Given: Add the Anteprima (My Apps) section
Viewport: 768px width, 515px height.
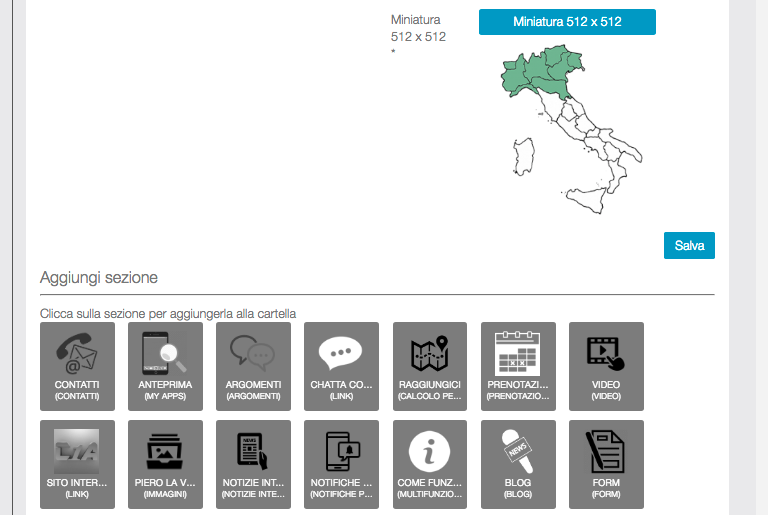Looking at the screenshot, I should (165, 366).
